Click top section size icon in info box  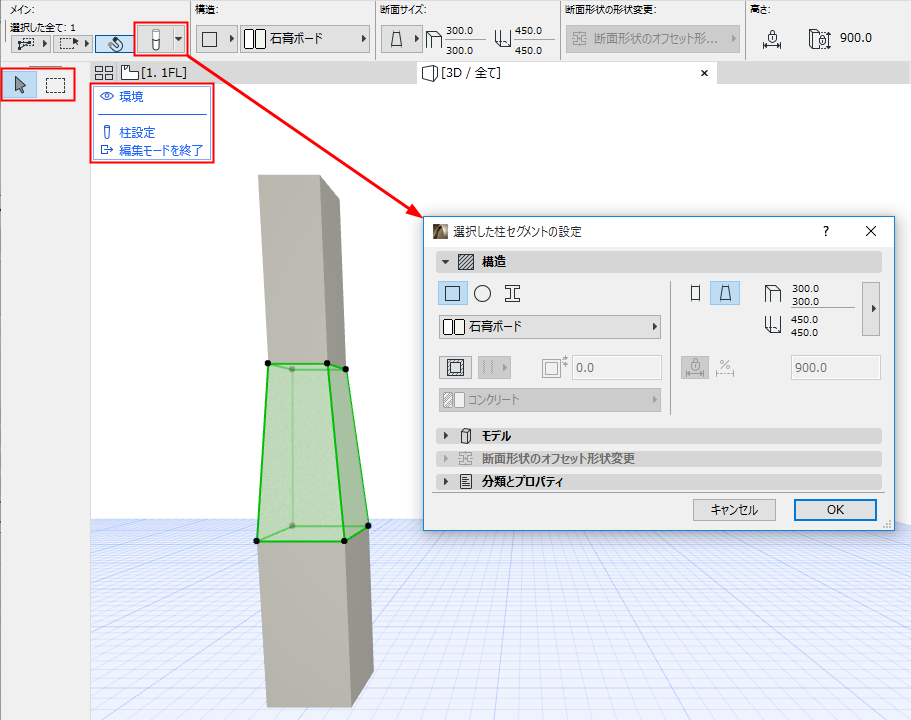[433, 40]
